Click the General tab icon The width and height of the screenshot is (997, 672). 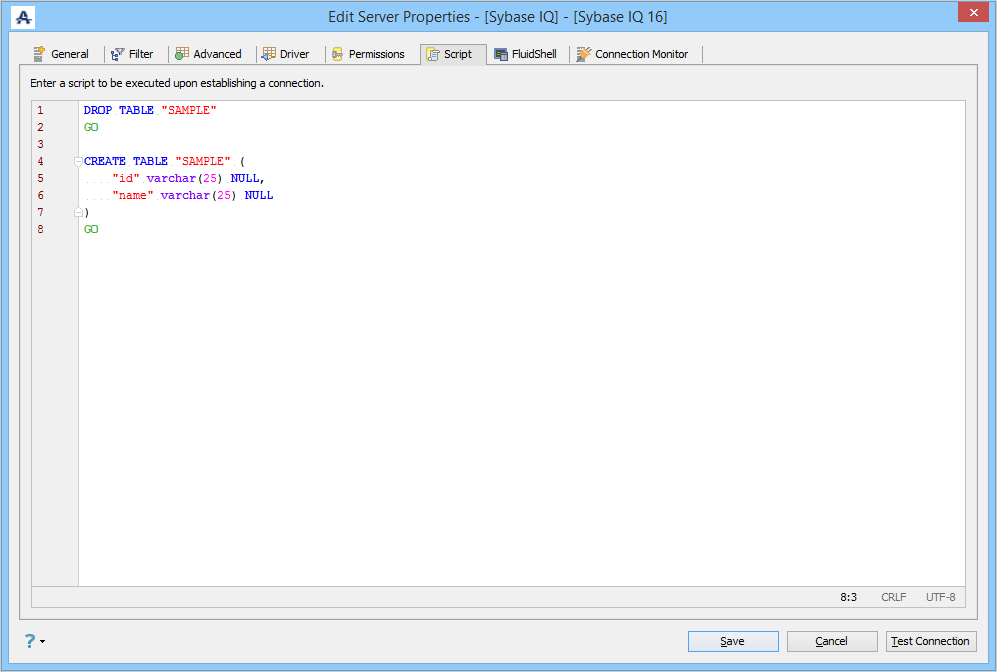click(x=39, y=54)
